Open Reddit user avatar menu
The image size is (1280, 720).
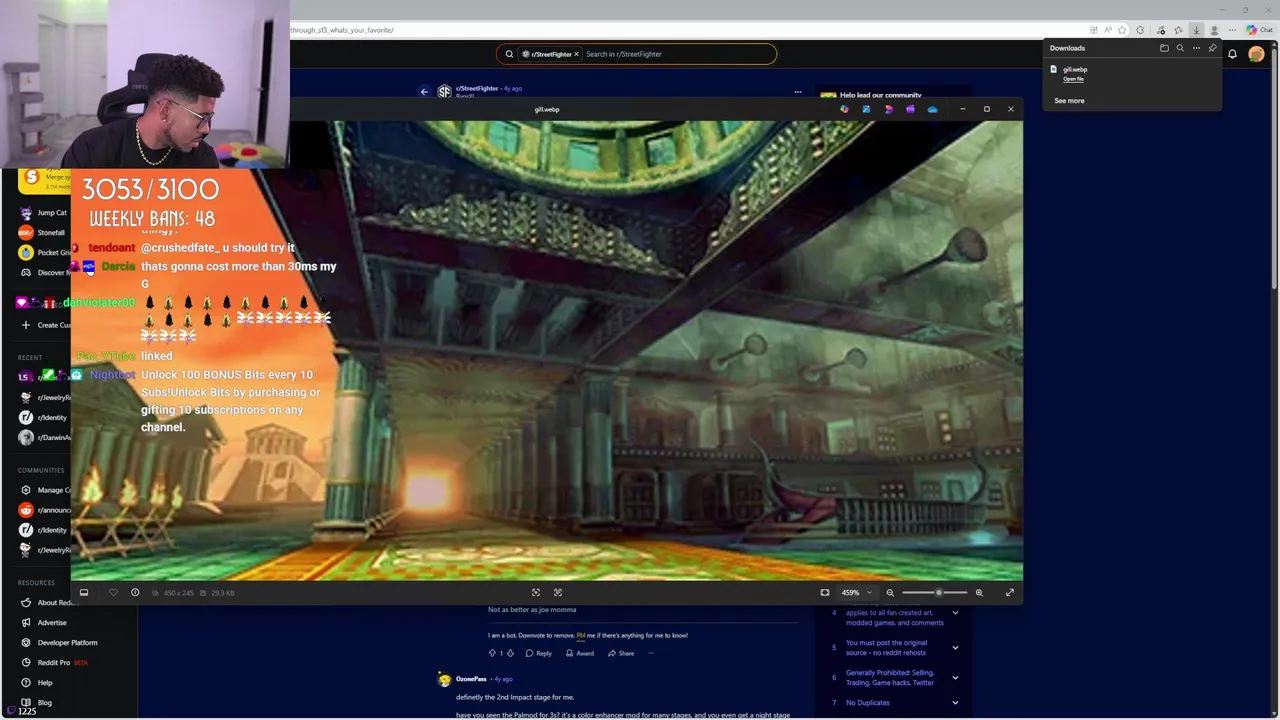(1256, 54)
